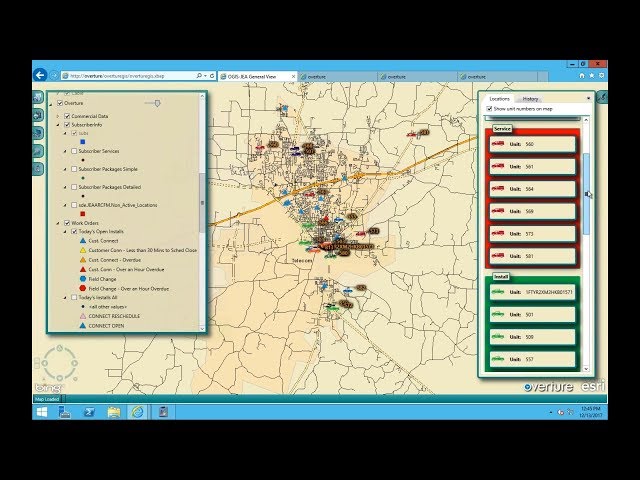The width and height of the screenshot is (640, 480).
Task: Open Server Manager from the taskbar
Action: pyautogui.click(x=64, y=412)
